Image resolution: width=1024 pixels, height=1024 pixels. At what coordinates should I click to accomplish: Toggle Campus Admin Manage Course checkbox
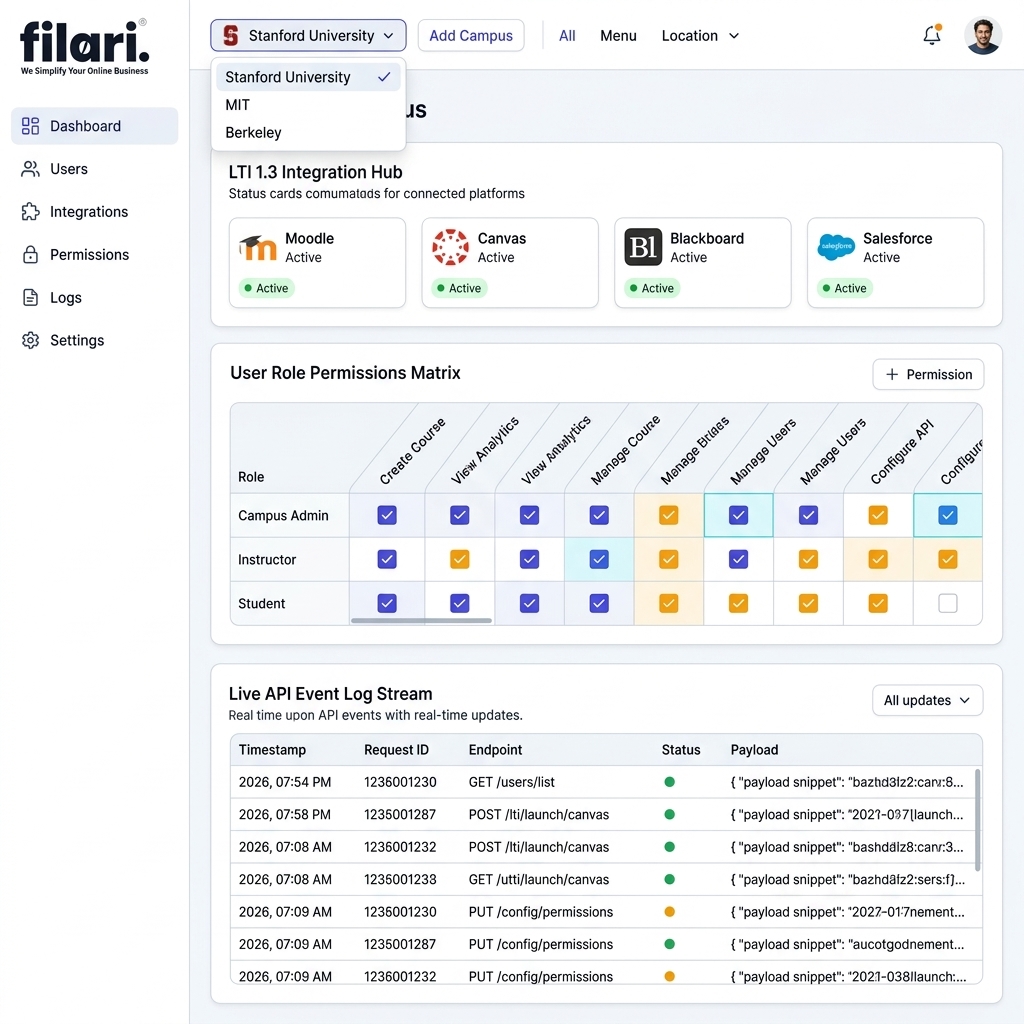(600, 515)
